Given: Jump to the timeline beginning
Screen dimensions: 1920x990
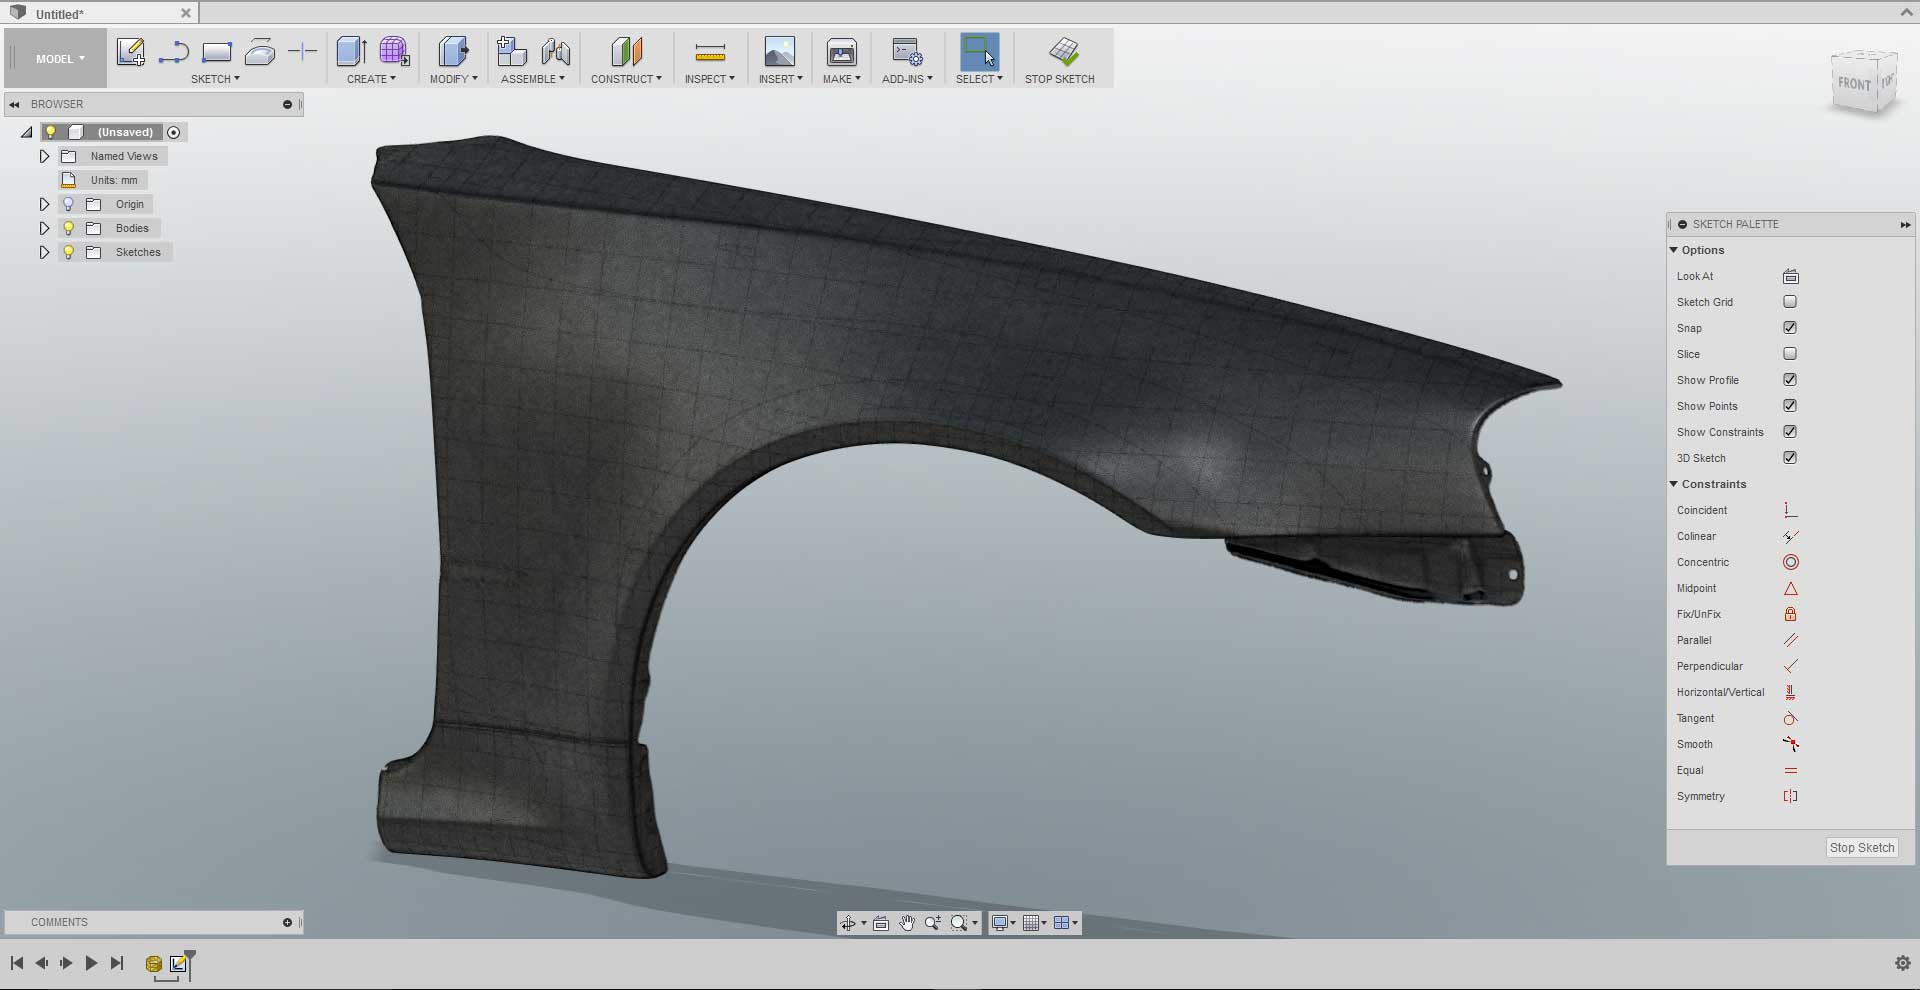Looking at the screenshot, I should [x=17, y=963].
